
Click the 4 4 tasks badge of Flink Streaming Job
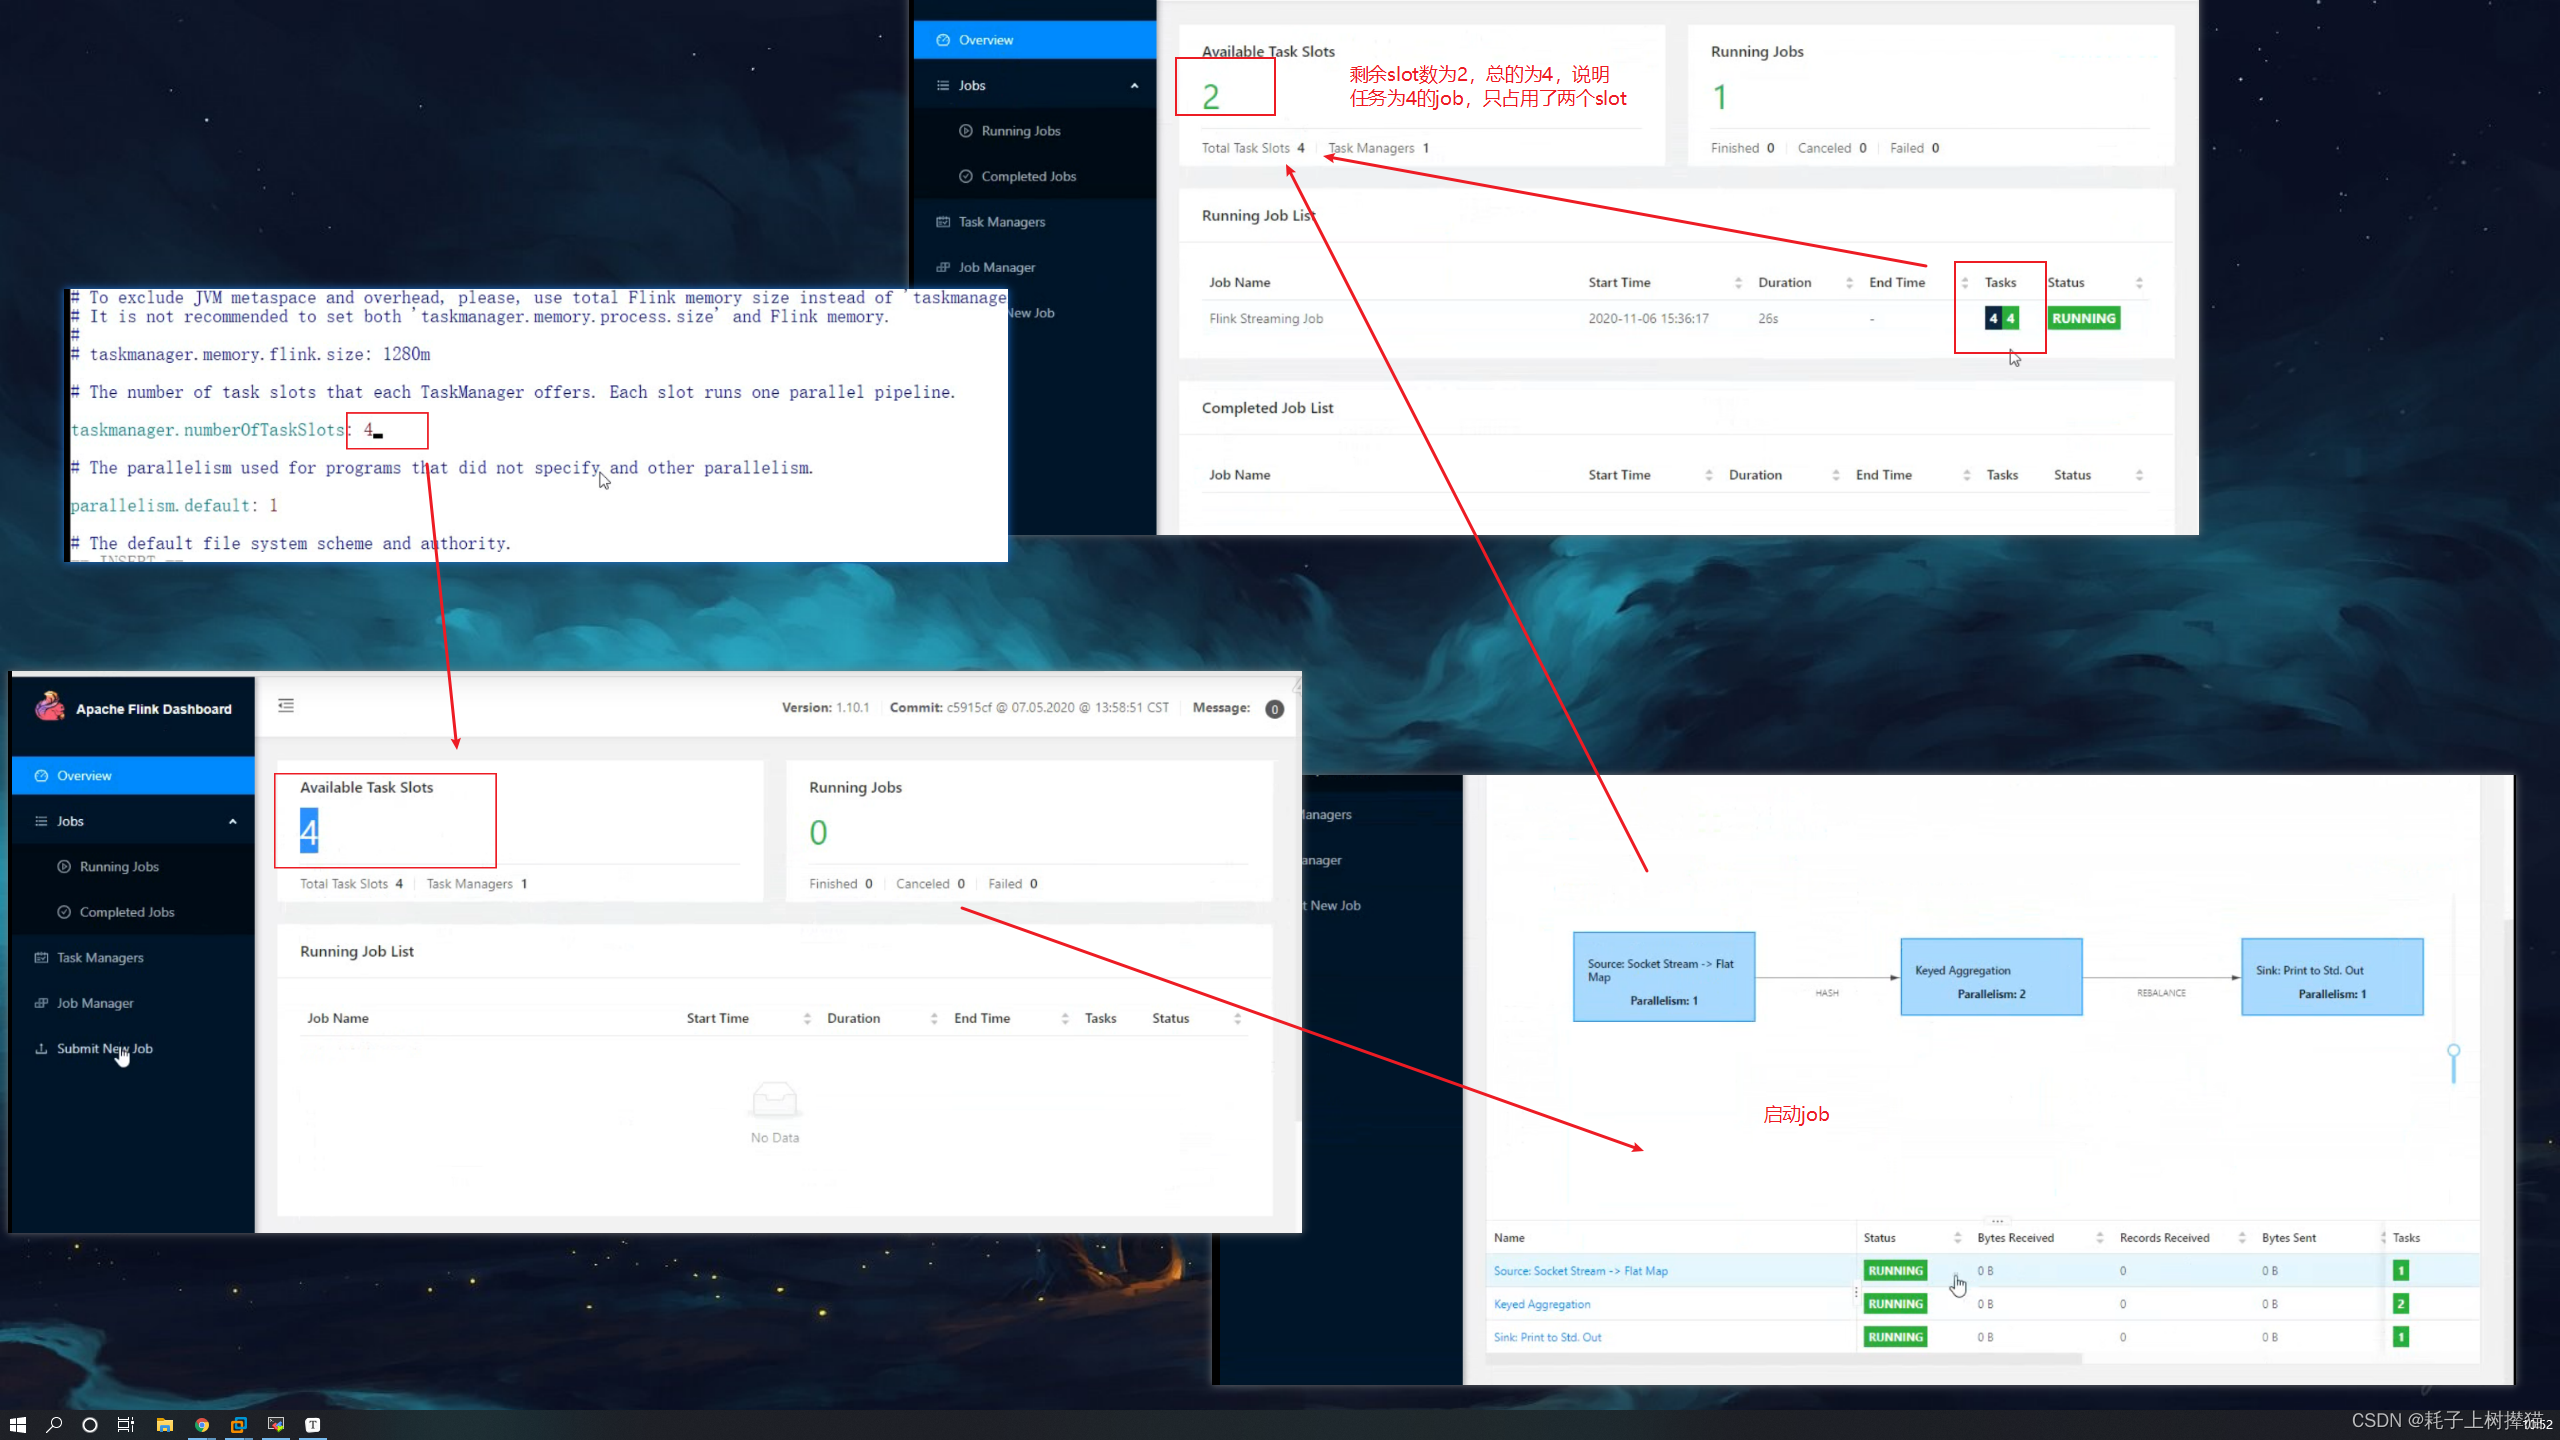2002,318
